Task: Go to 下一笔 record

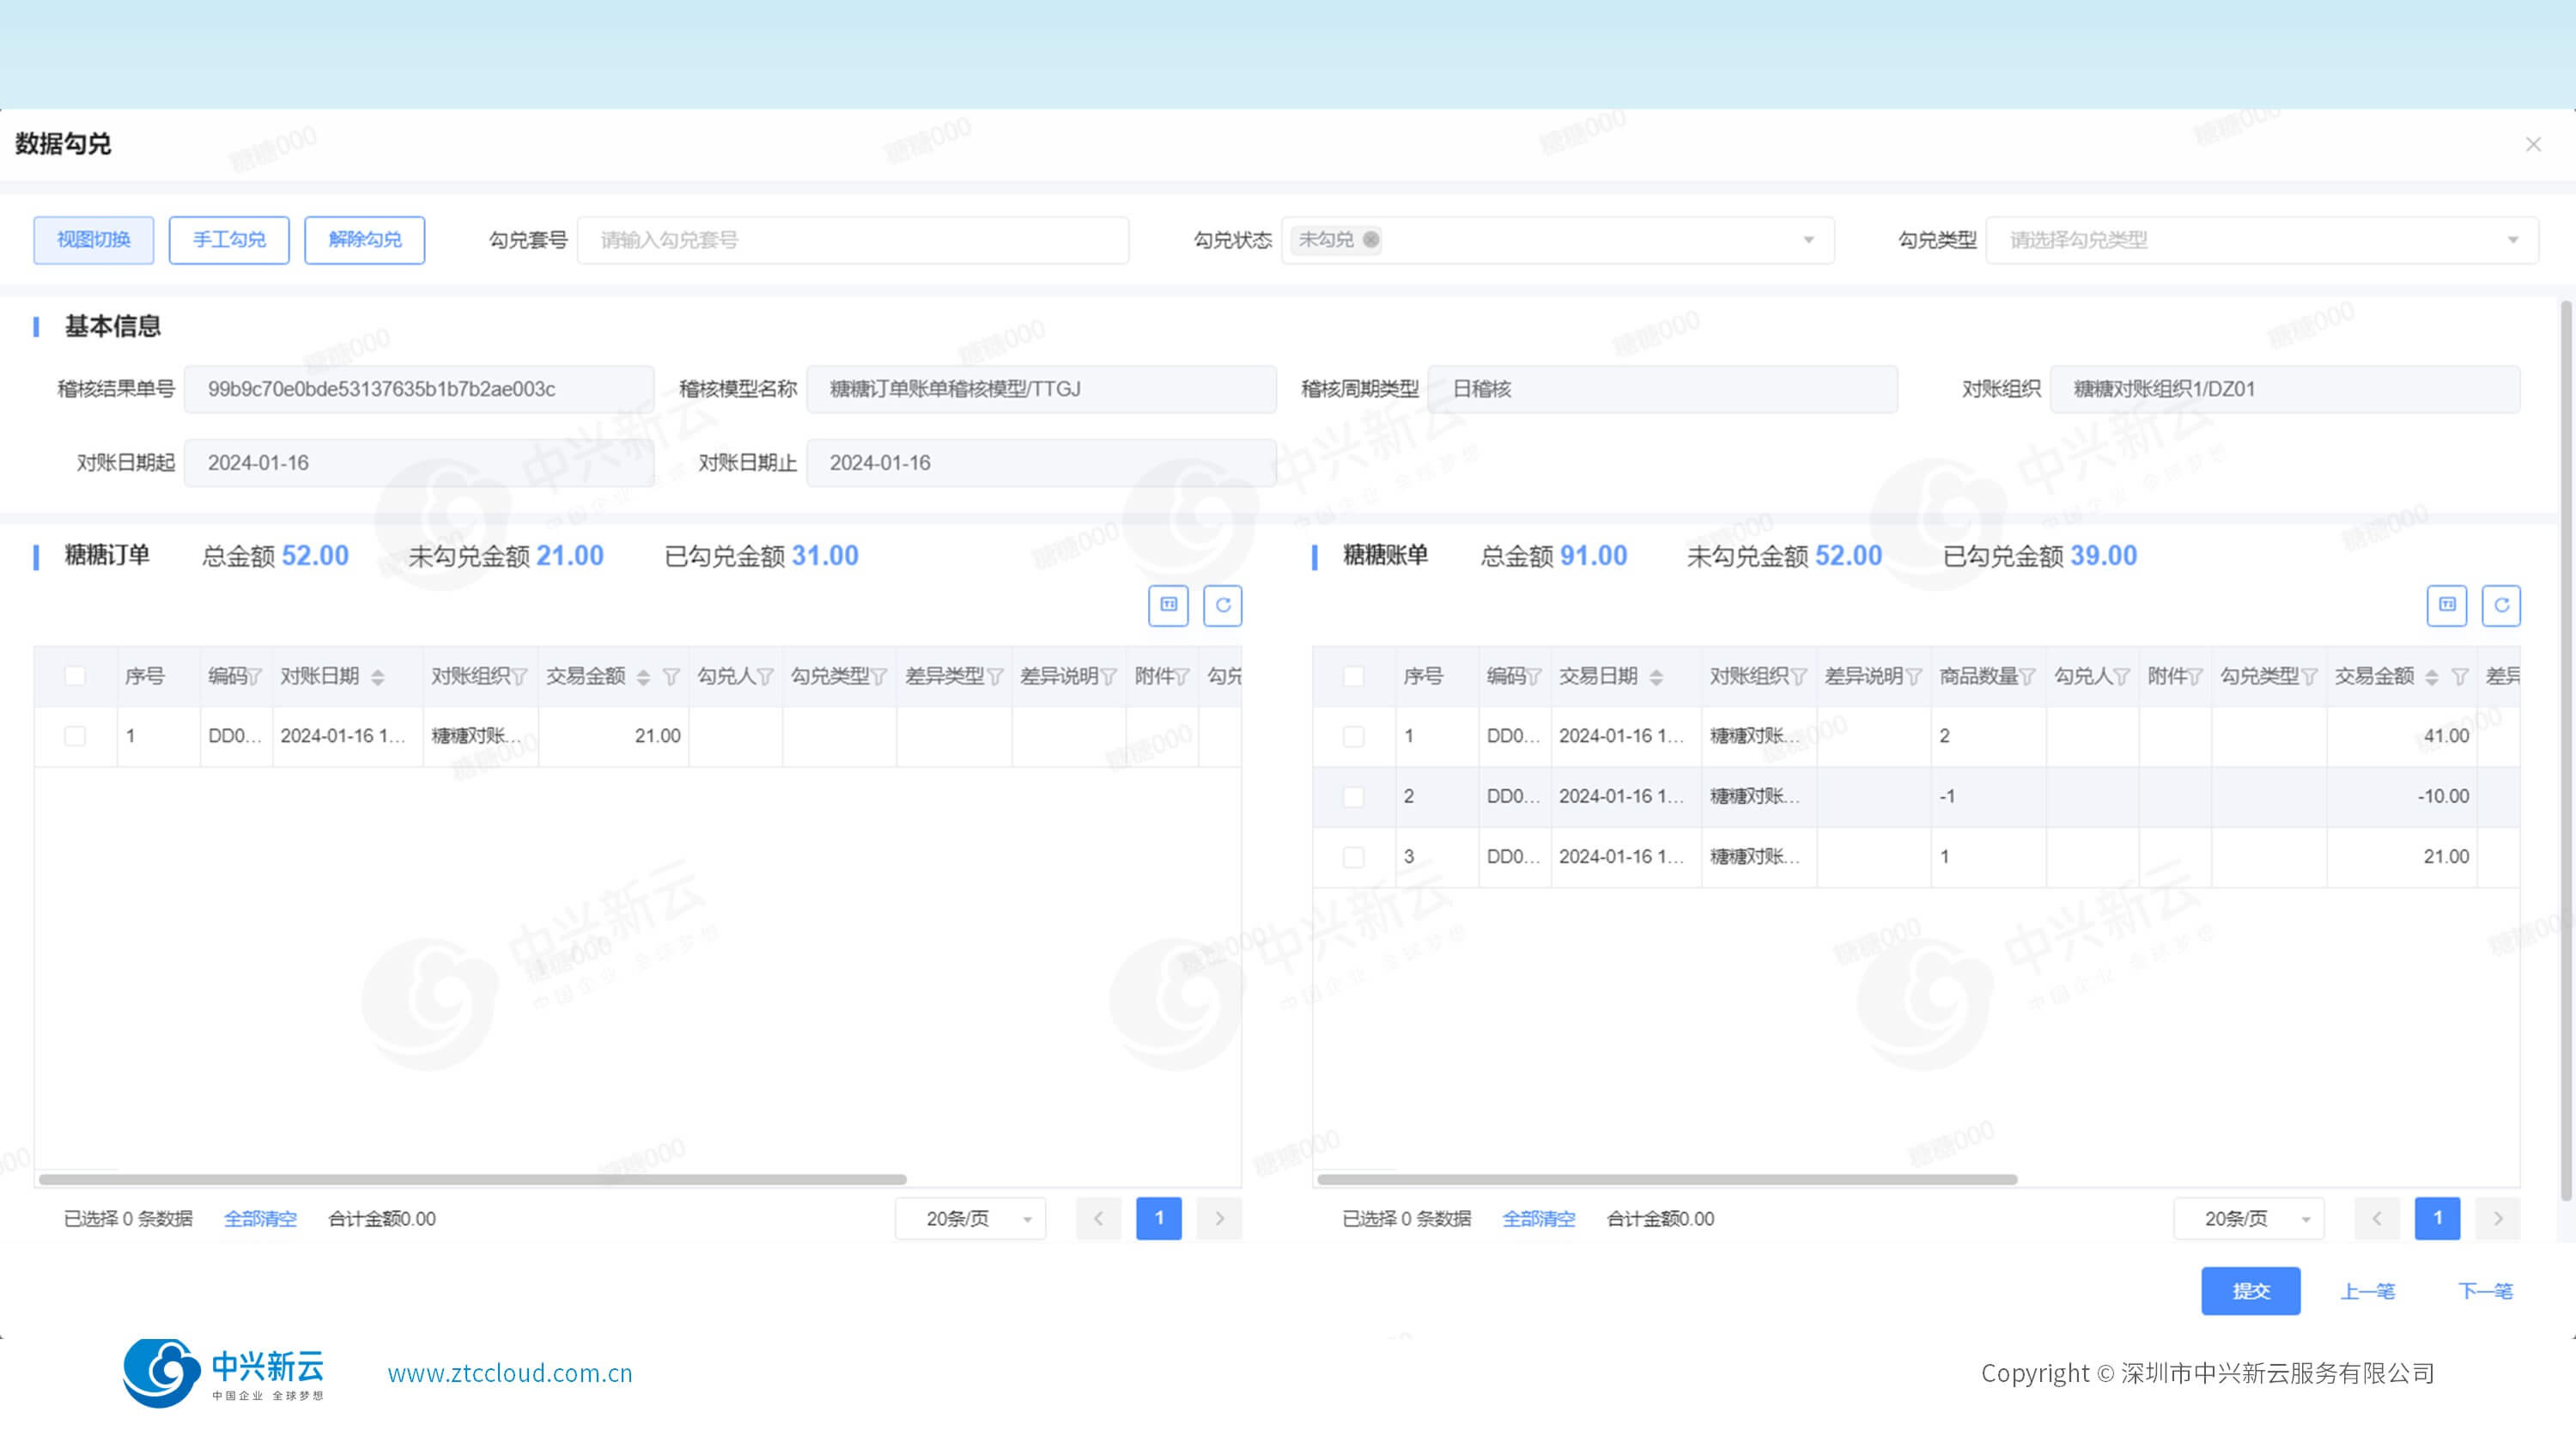Action: [x=2485, y=1291]
